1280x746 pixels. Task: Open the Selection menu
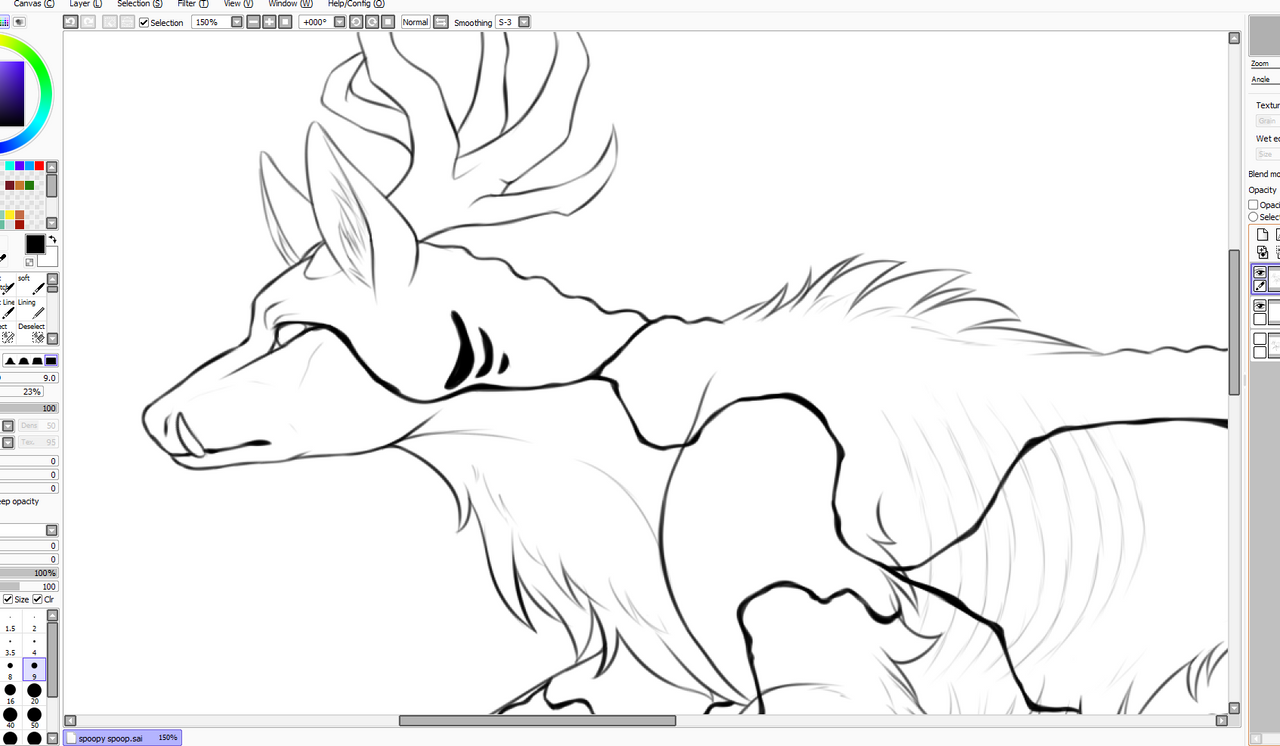click(140, 4)
